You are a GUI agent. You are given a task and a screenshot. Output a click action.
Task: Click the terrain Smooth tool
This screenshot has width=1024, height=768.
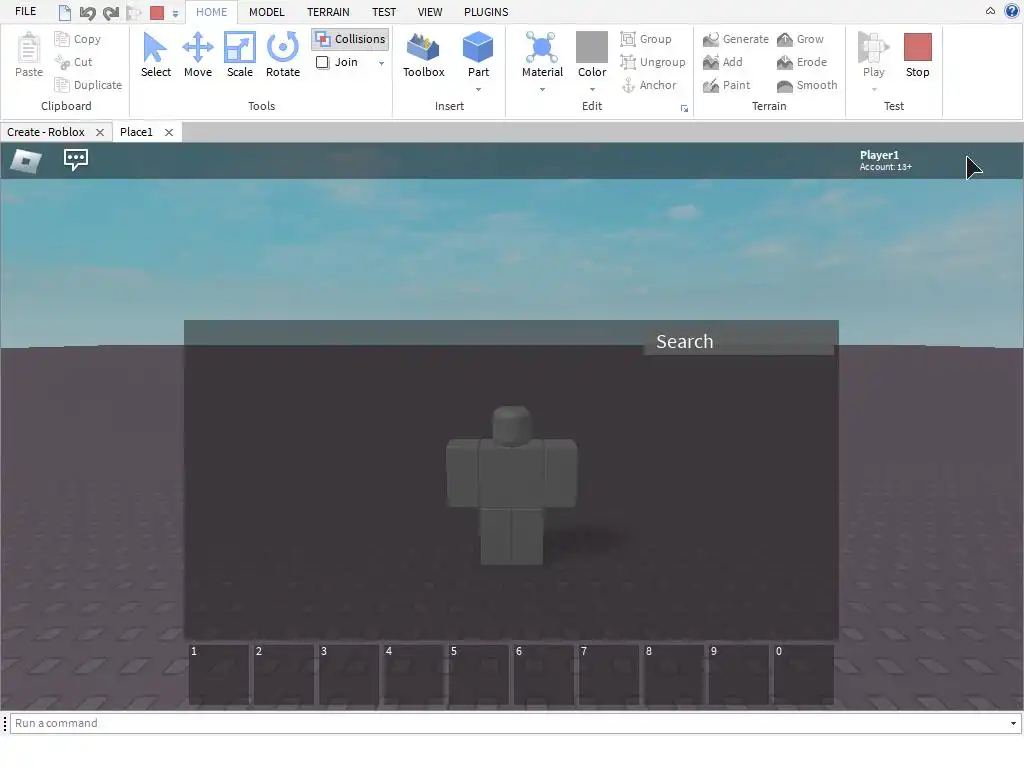pyautogui.click(x=784, y=85)
